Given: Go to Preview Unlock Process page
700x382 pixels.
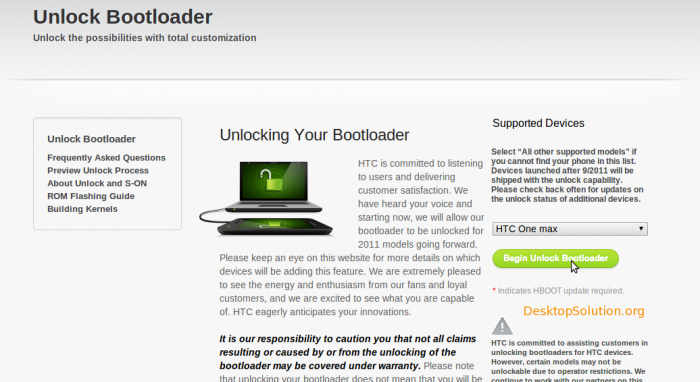Looking at the screenshot, I should coord(98,170).
